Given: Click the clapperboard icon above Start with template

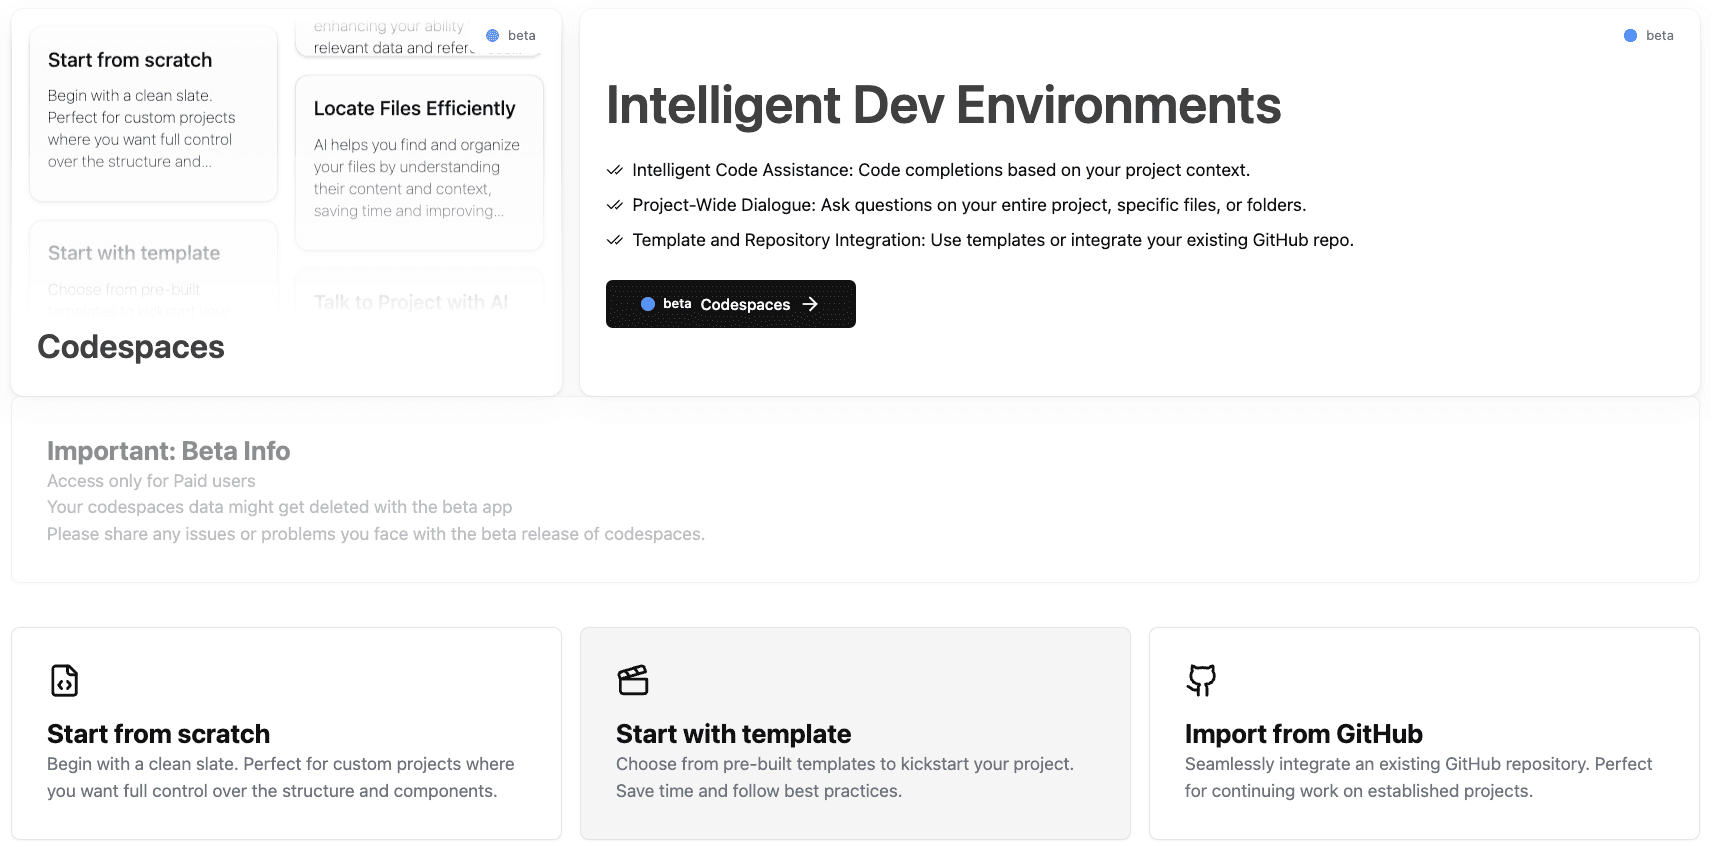Looking at the screenshot, I should click(x=633, y=680).
